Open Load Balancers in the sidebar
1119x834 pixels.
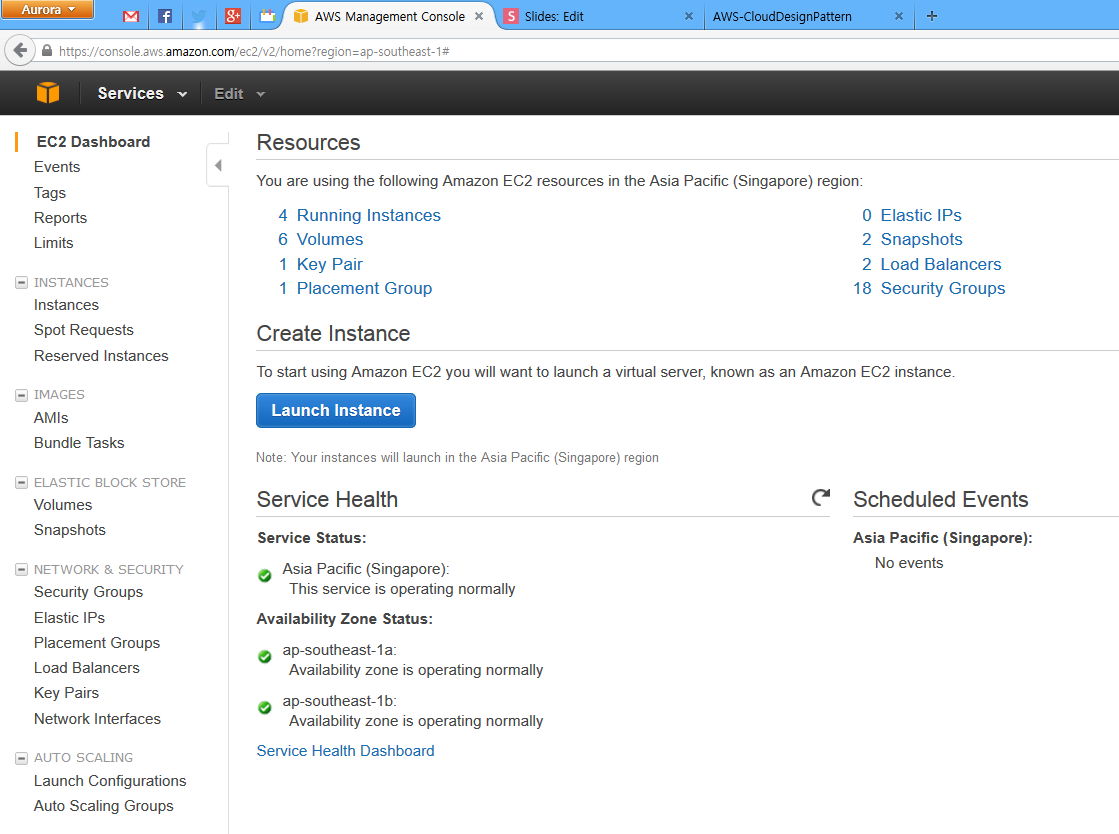click(87, 668)
